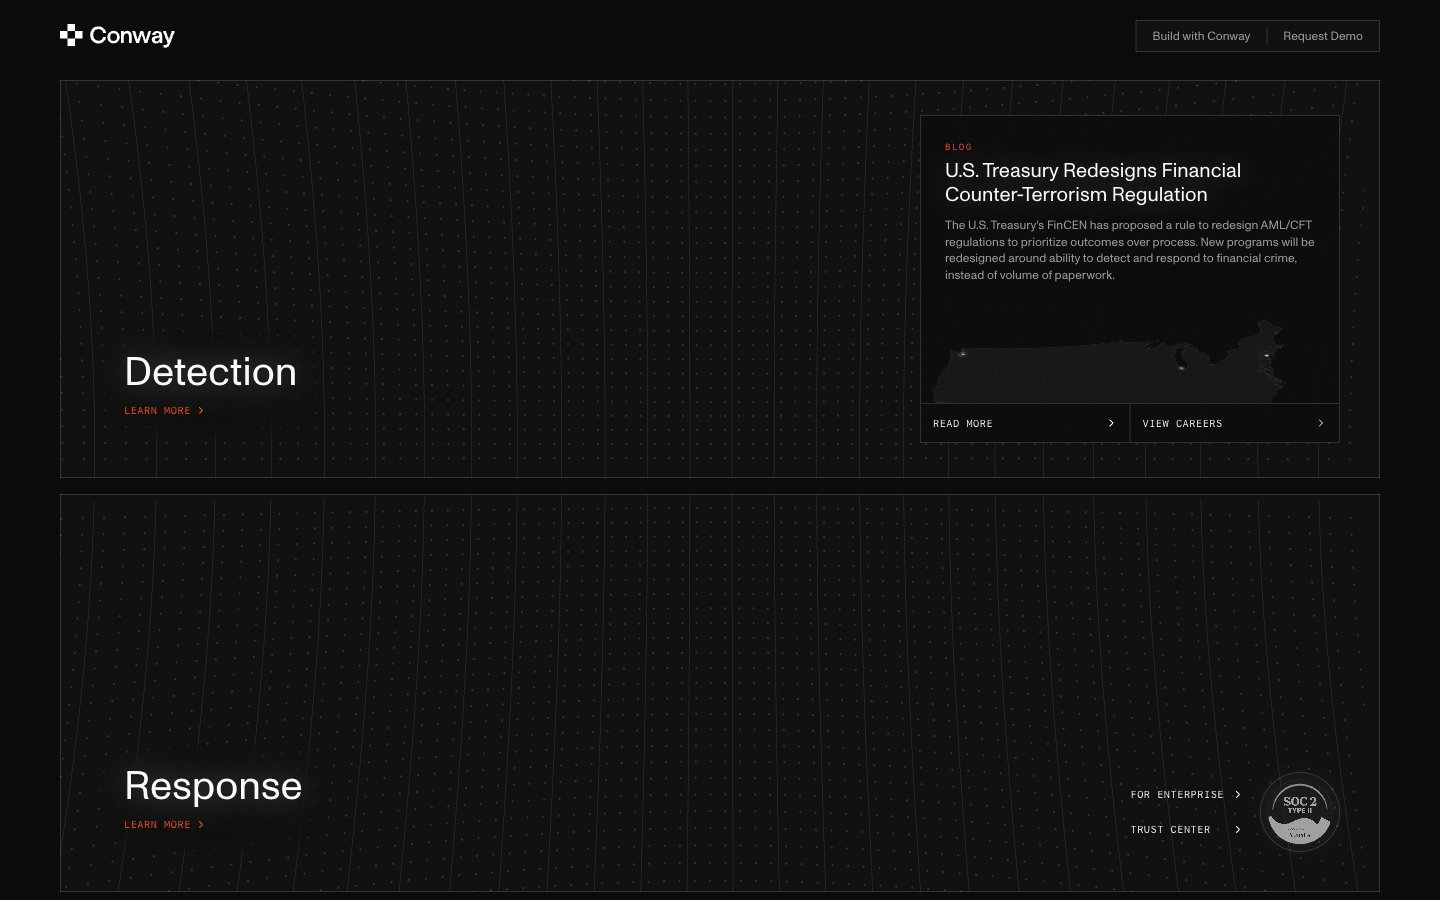Open the U.S. Treasury Redesigns article title

1093,183
